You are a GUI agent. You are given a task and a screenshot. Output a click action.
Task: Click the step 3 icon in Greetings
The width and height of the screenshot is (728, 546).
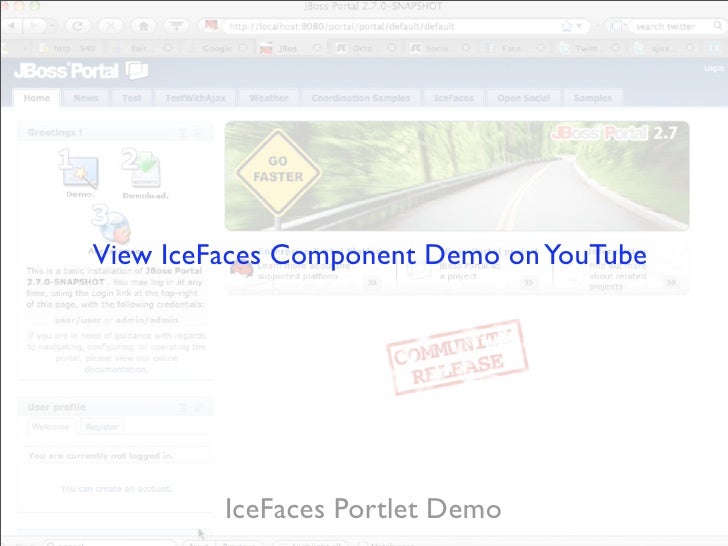point(111,225)
